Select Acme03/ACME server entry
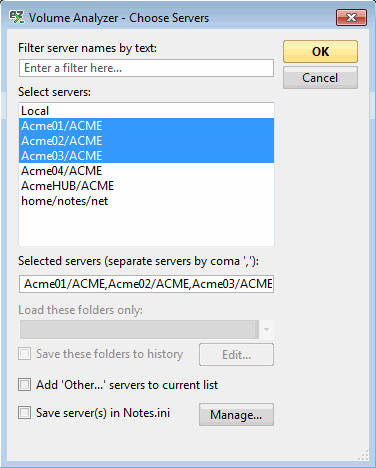Screen dimensions: 376x468 click(146, 156)
